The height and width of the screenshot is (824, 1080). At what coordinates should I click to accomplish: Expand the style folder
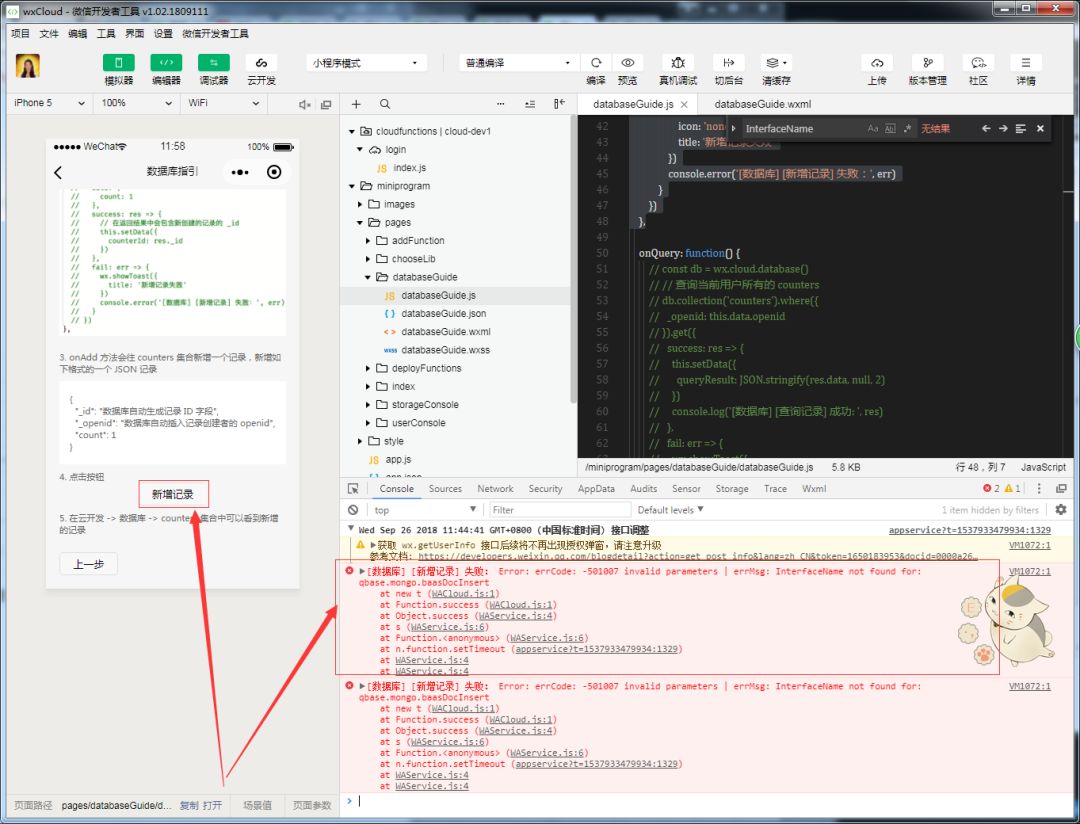pos(360,441)
